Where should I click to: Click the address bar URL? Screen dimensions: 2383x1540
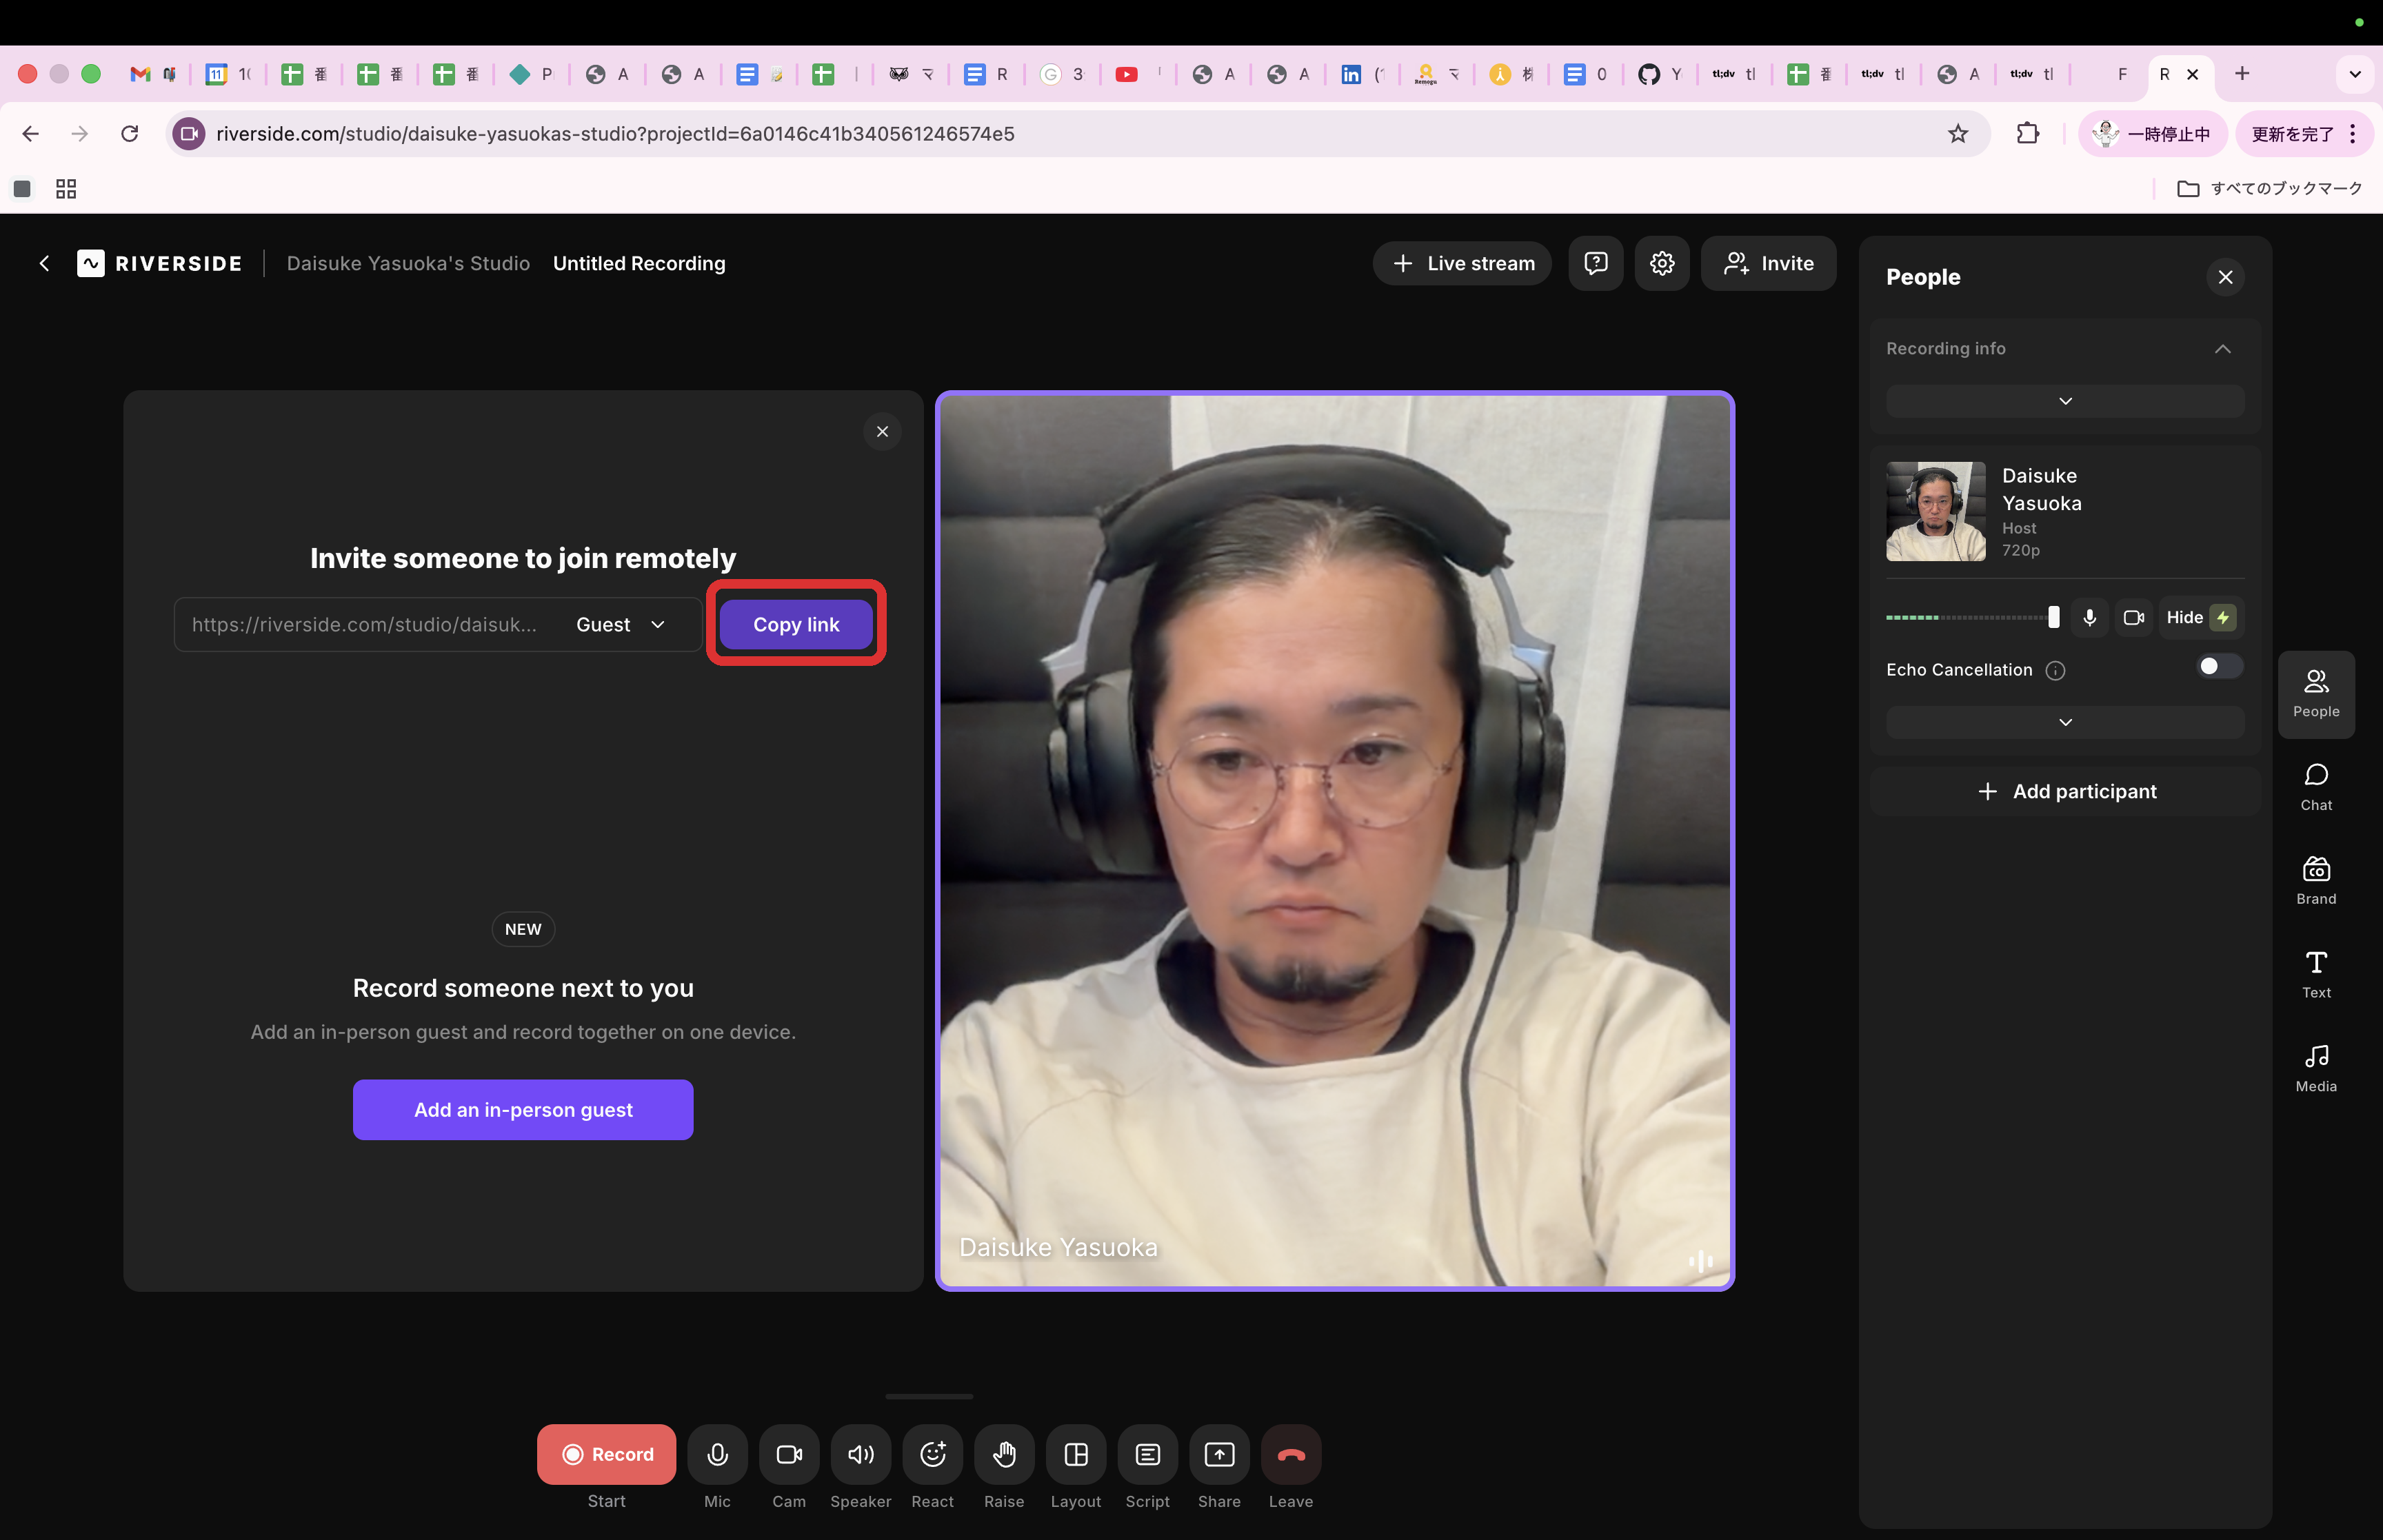point(615,133)
